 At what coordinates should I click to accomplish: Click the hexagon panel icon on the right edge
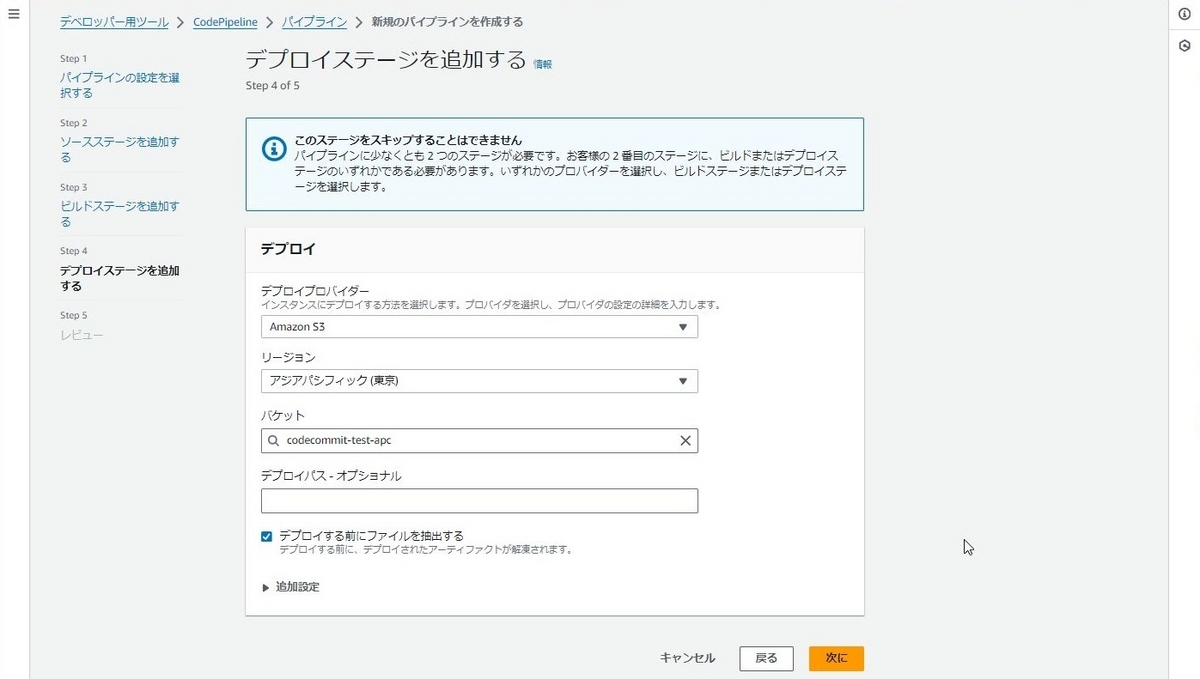1185,44
